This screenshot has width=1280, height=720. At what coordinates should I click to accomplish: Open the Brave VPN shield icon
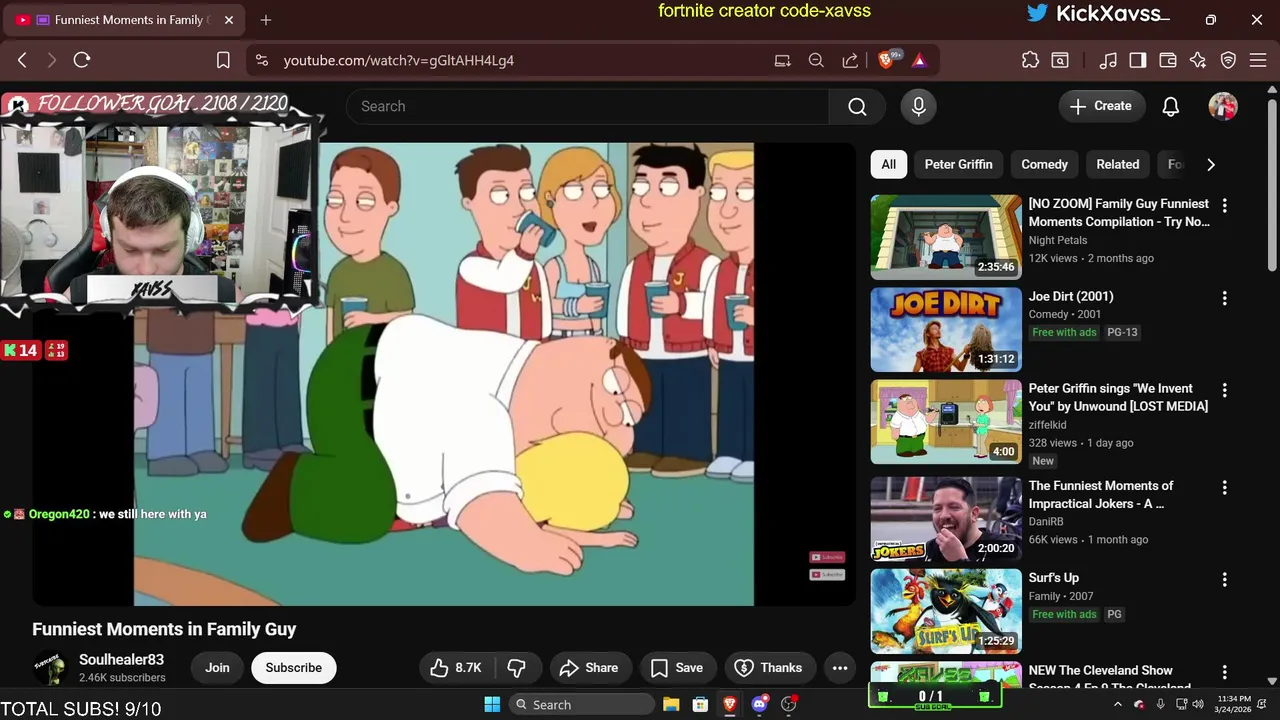[1229, 60]
